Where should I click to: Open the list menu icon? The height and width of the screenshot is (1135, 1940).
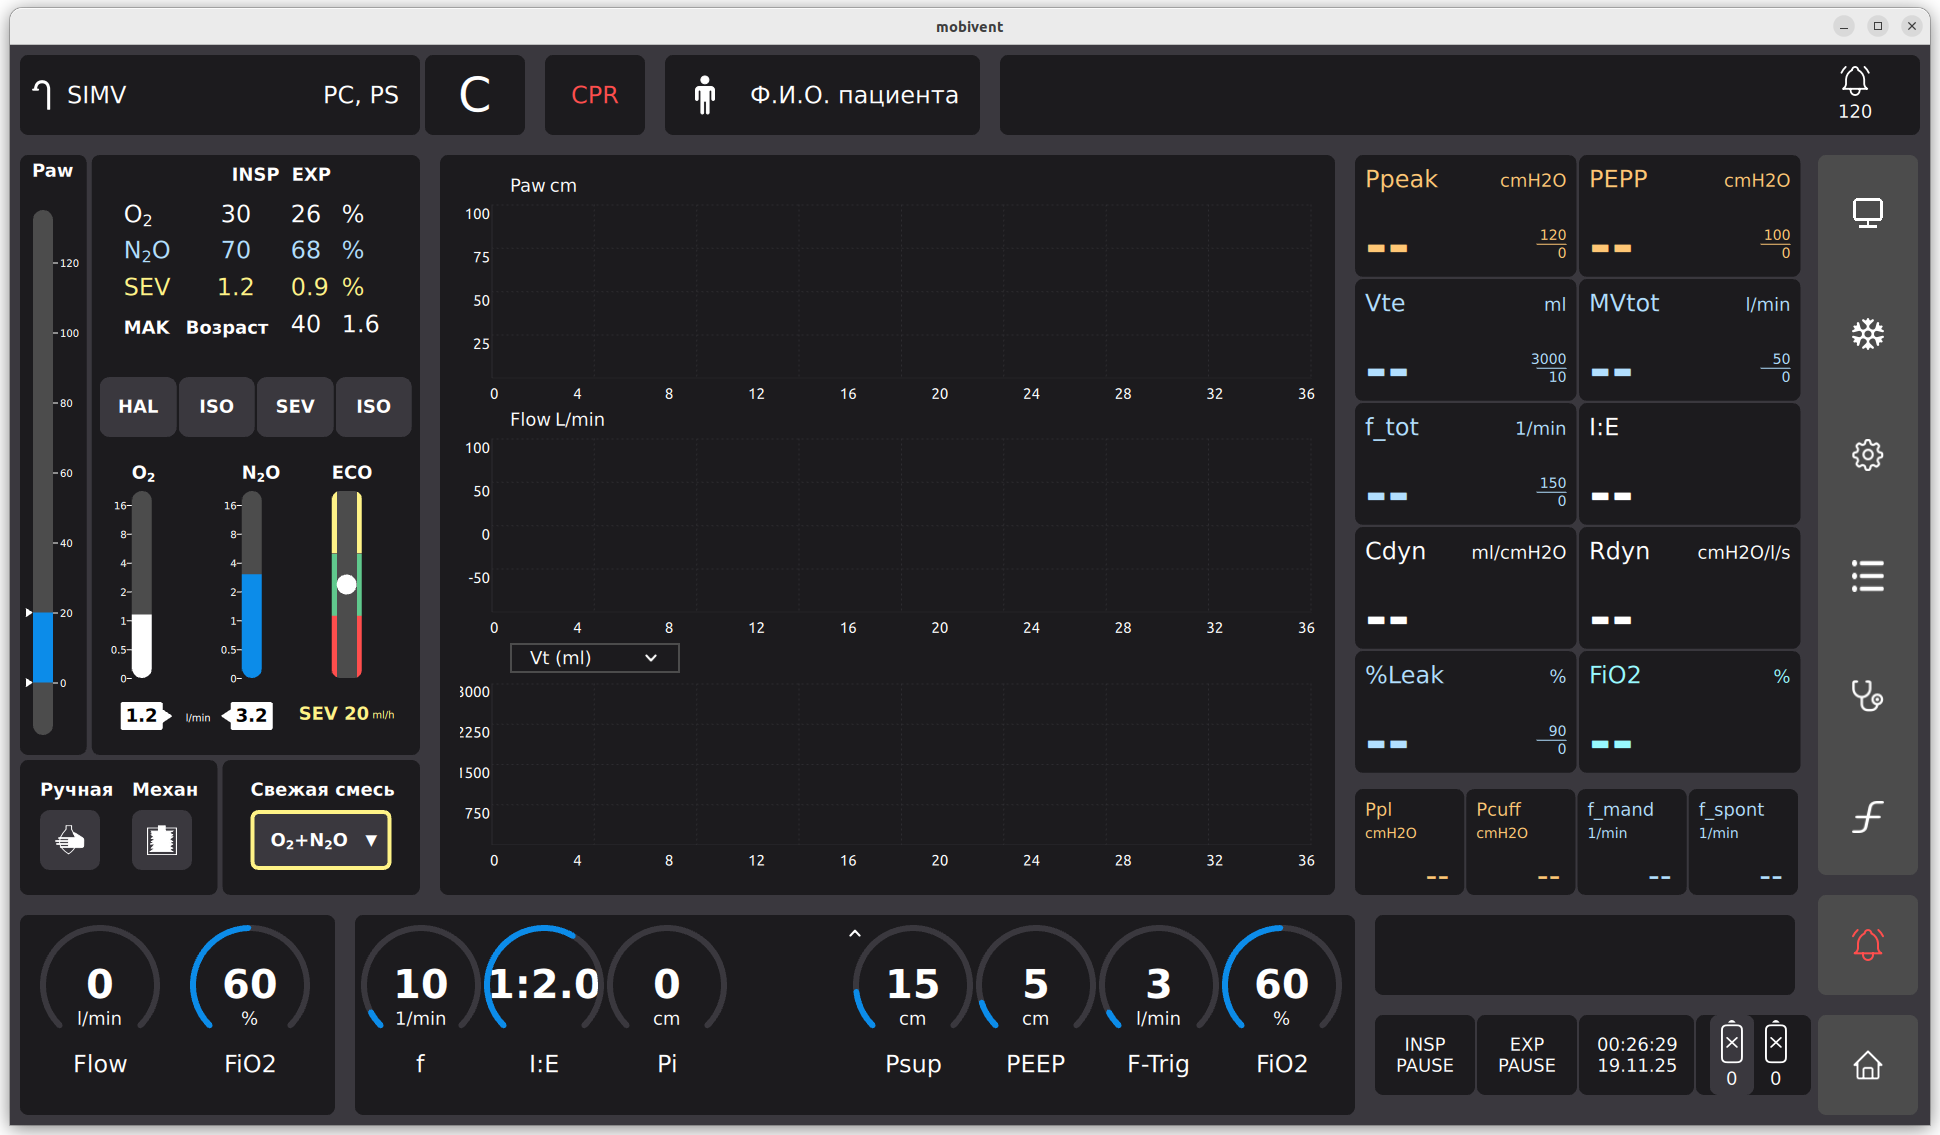pyautogui.click(x=1867, y=576)
